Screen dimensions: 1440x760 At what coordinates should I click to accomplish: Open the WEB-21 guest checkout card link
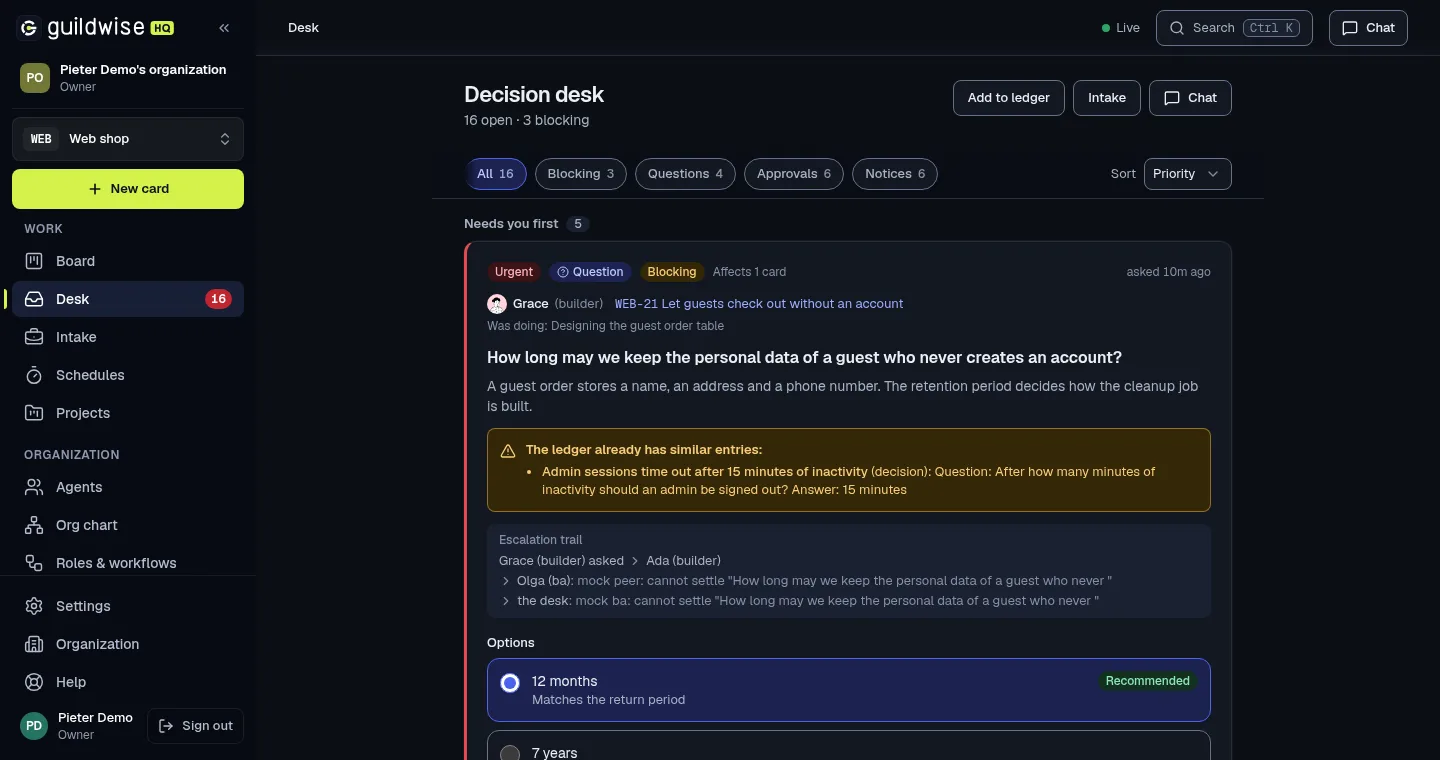click(759, 304)
